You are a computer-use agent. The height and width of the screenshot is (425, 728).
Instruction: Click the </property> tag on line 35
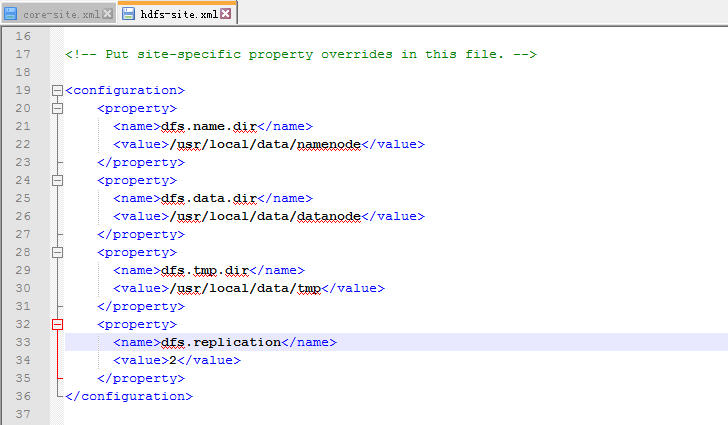(141, 379)
